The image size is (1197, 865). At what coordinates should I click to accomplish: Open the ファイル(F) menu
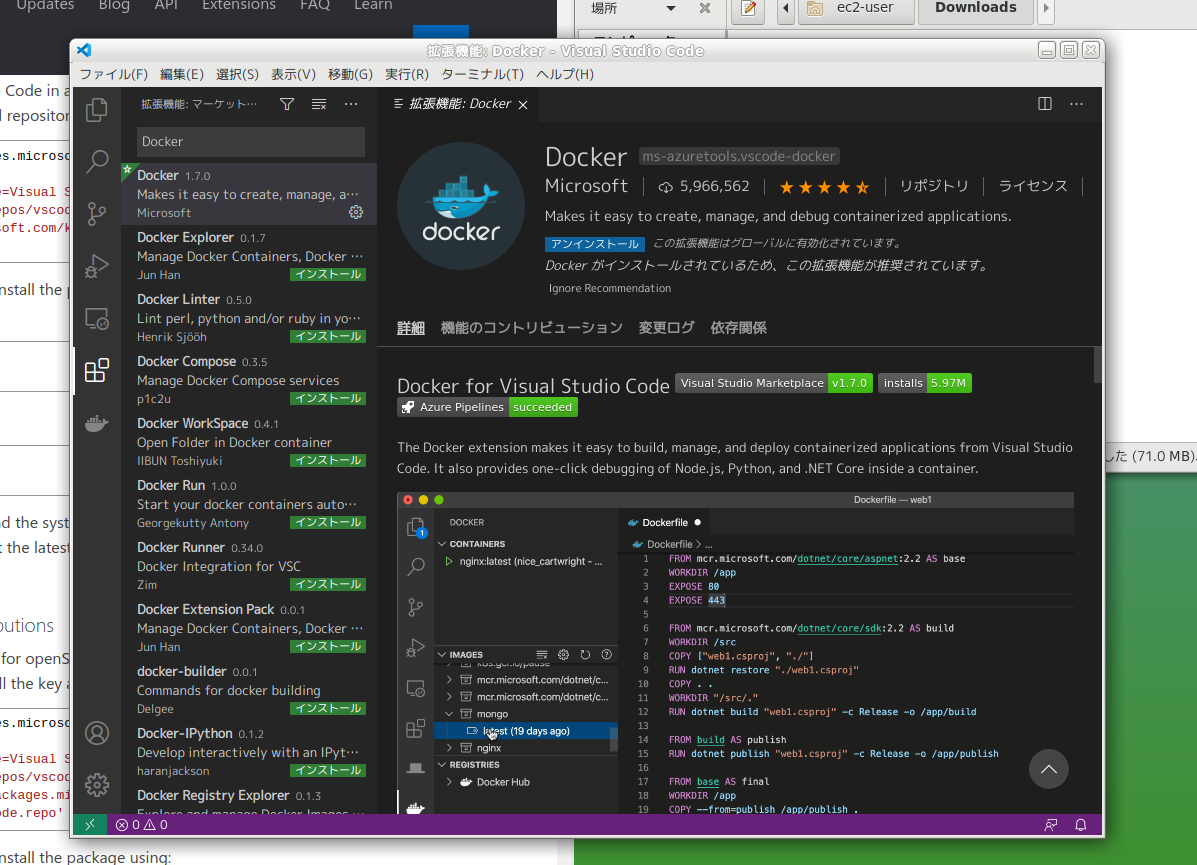tap(114, 74)
